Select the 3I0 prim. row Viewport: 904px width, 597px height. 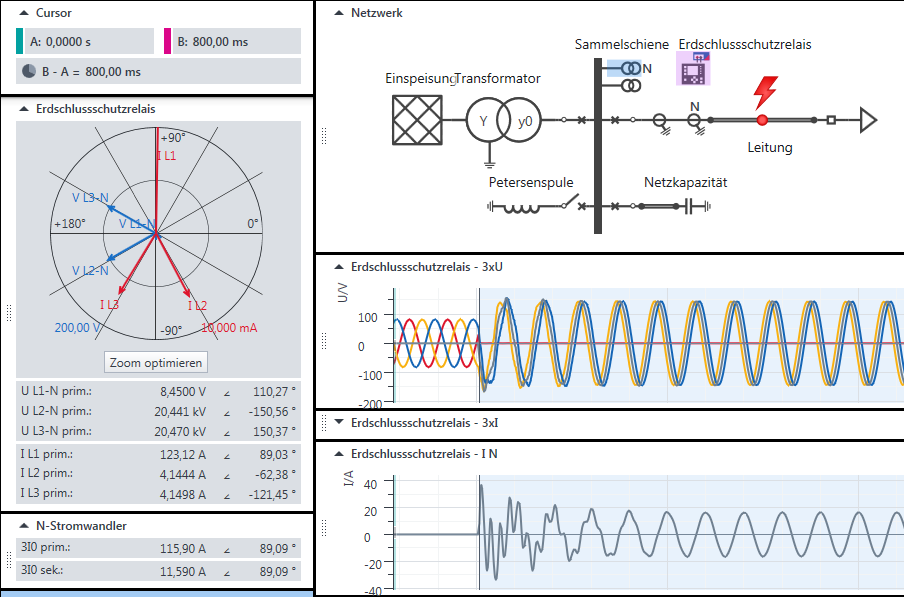tap(159, 548)
